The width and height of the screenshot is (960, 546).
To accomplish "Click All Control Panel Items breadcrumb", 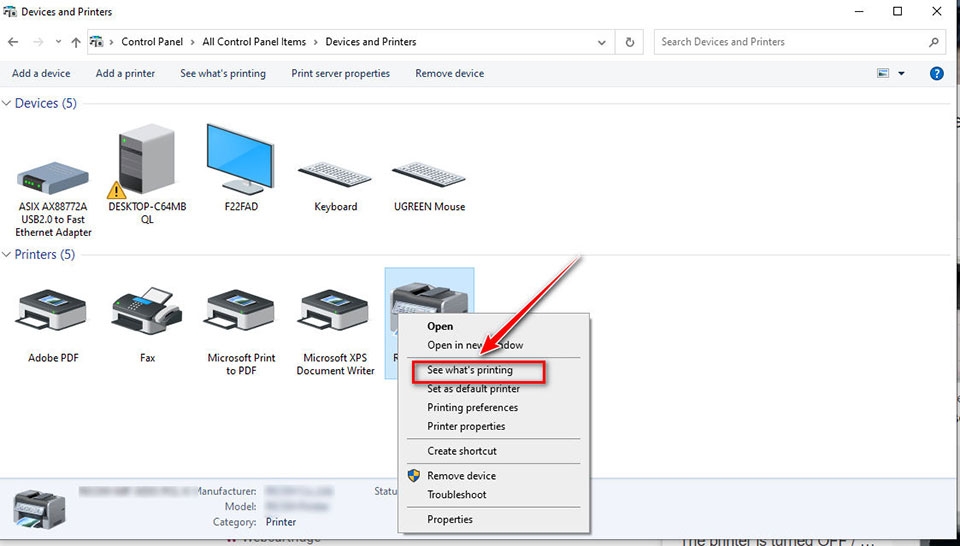I will tap(254, 42).
